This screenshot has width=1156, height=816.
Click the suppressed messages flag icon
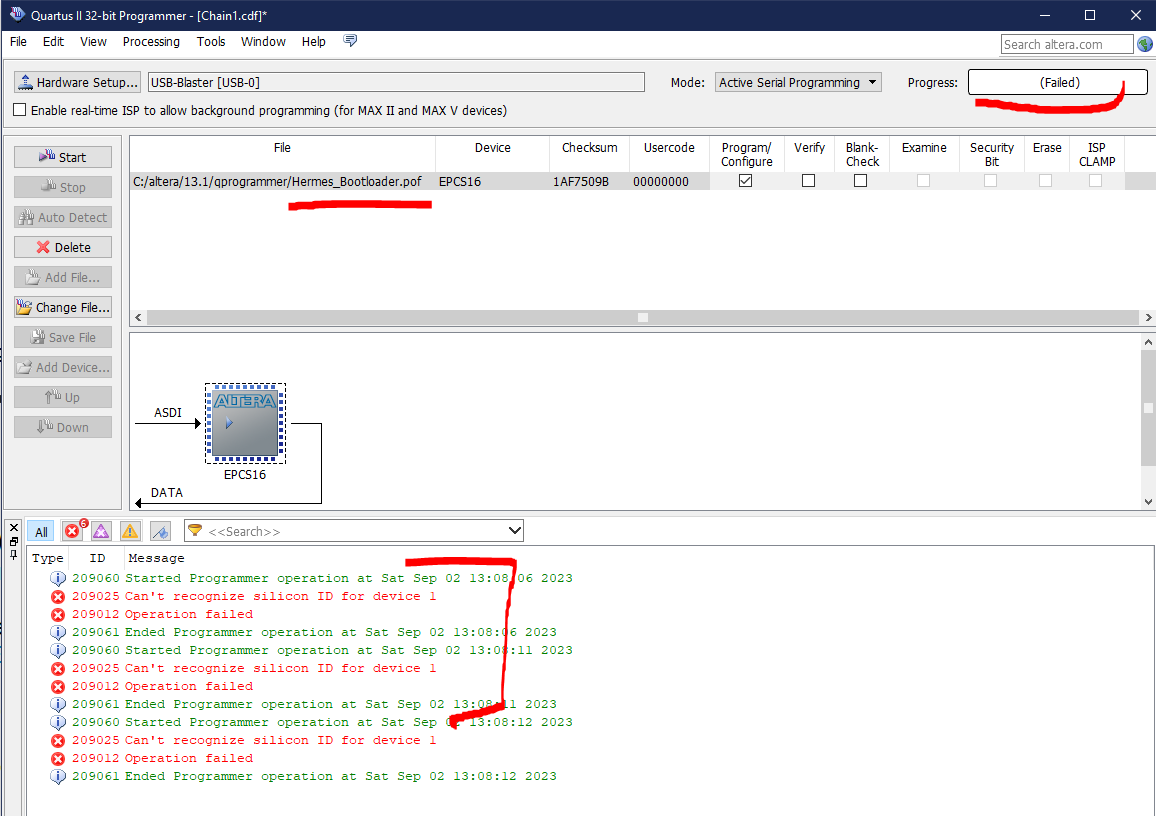click(160, 531)
